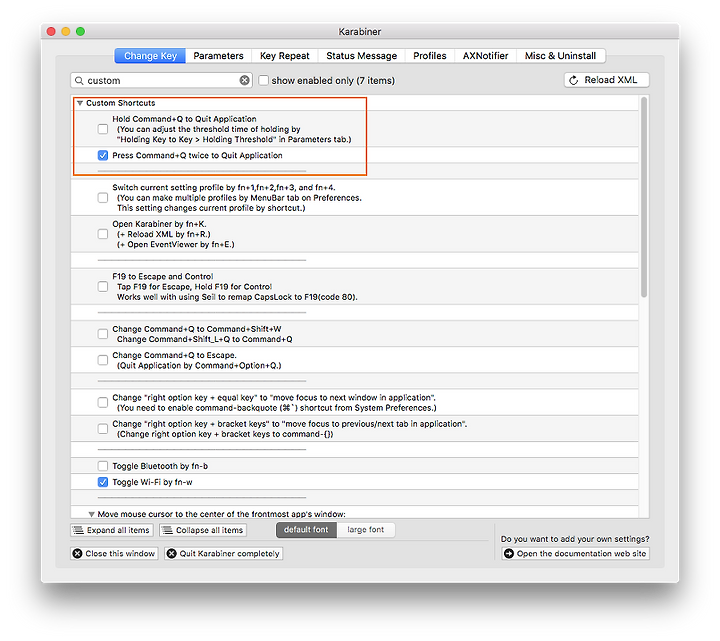Click the "Custom Shortcuts" heading text
The height and width of the screenshot is (641, 720).
[x=121, y=103]
